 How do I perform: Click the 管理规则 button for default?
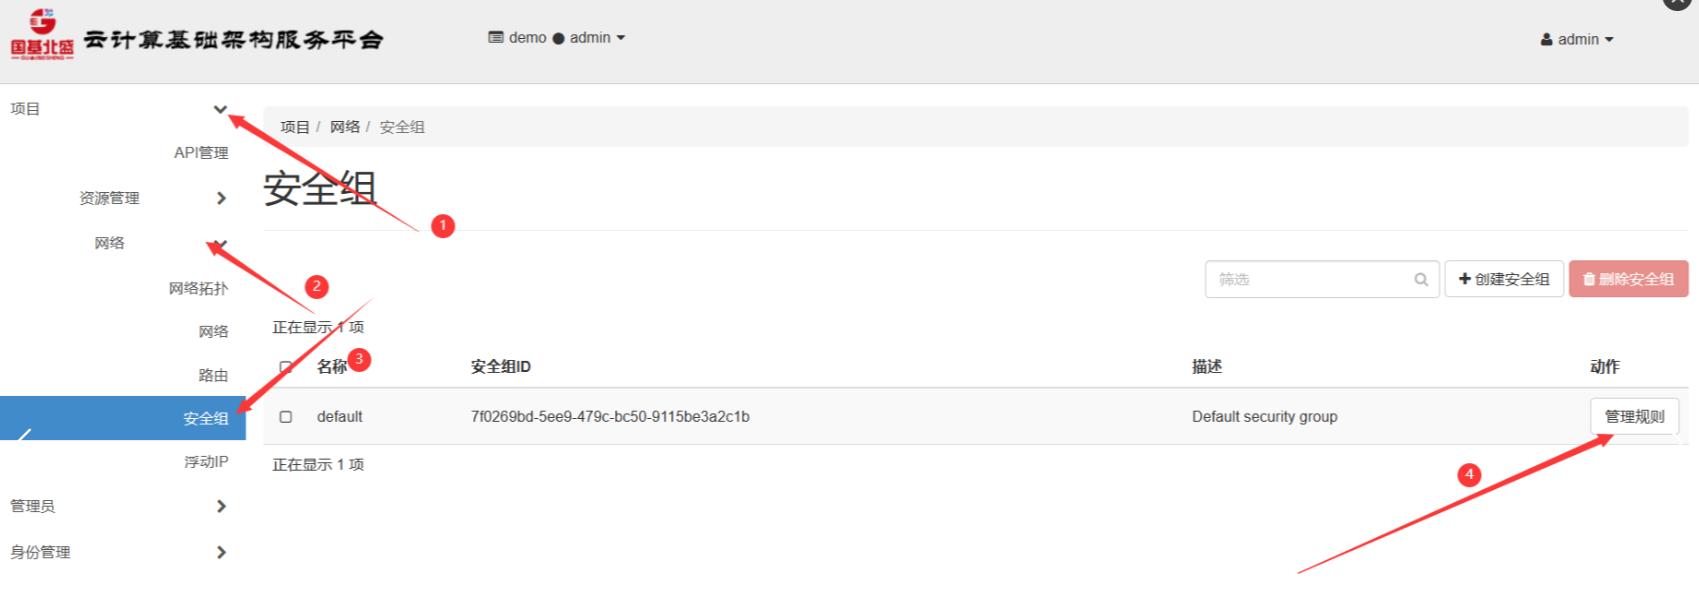pos(1634,417)
